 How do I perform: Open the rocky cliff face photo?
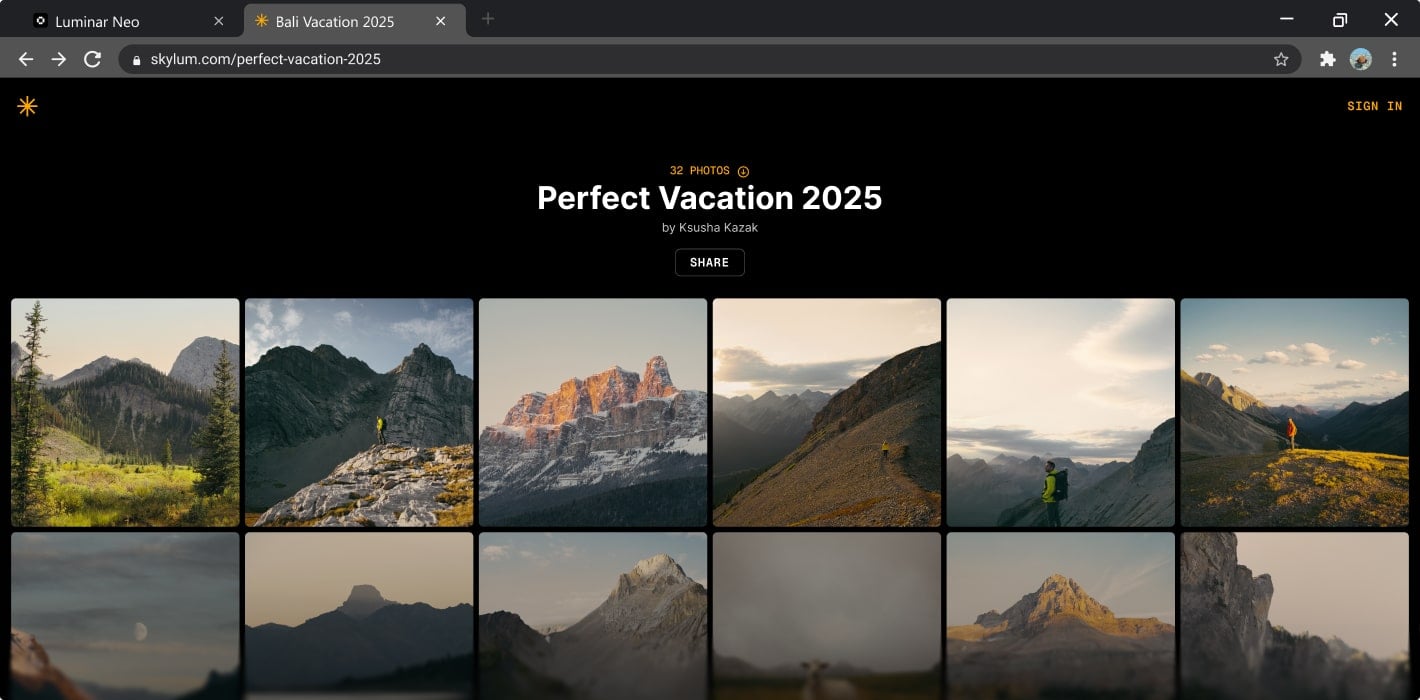click(x=1295, y=616)
